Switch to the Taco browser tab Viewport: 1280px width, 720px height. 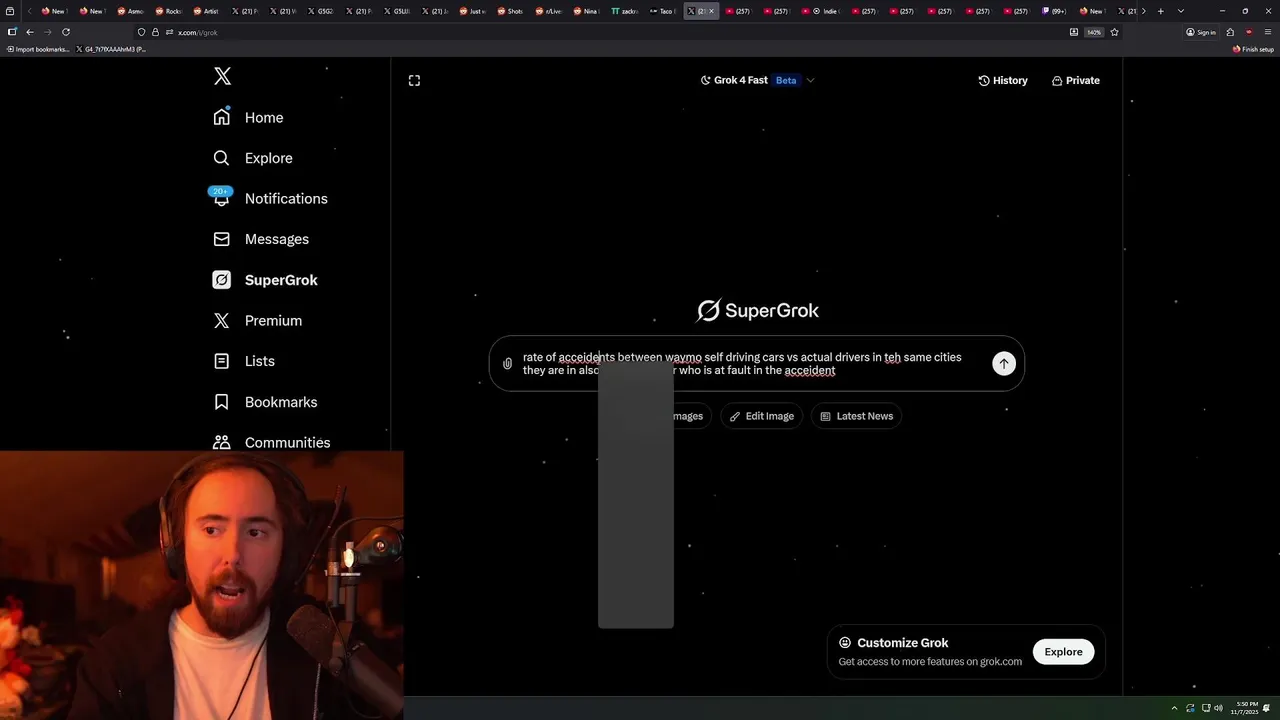(662, 11)
